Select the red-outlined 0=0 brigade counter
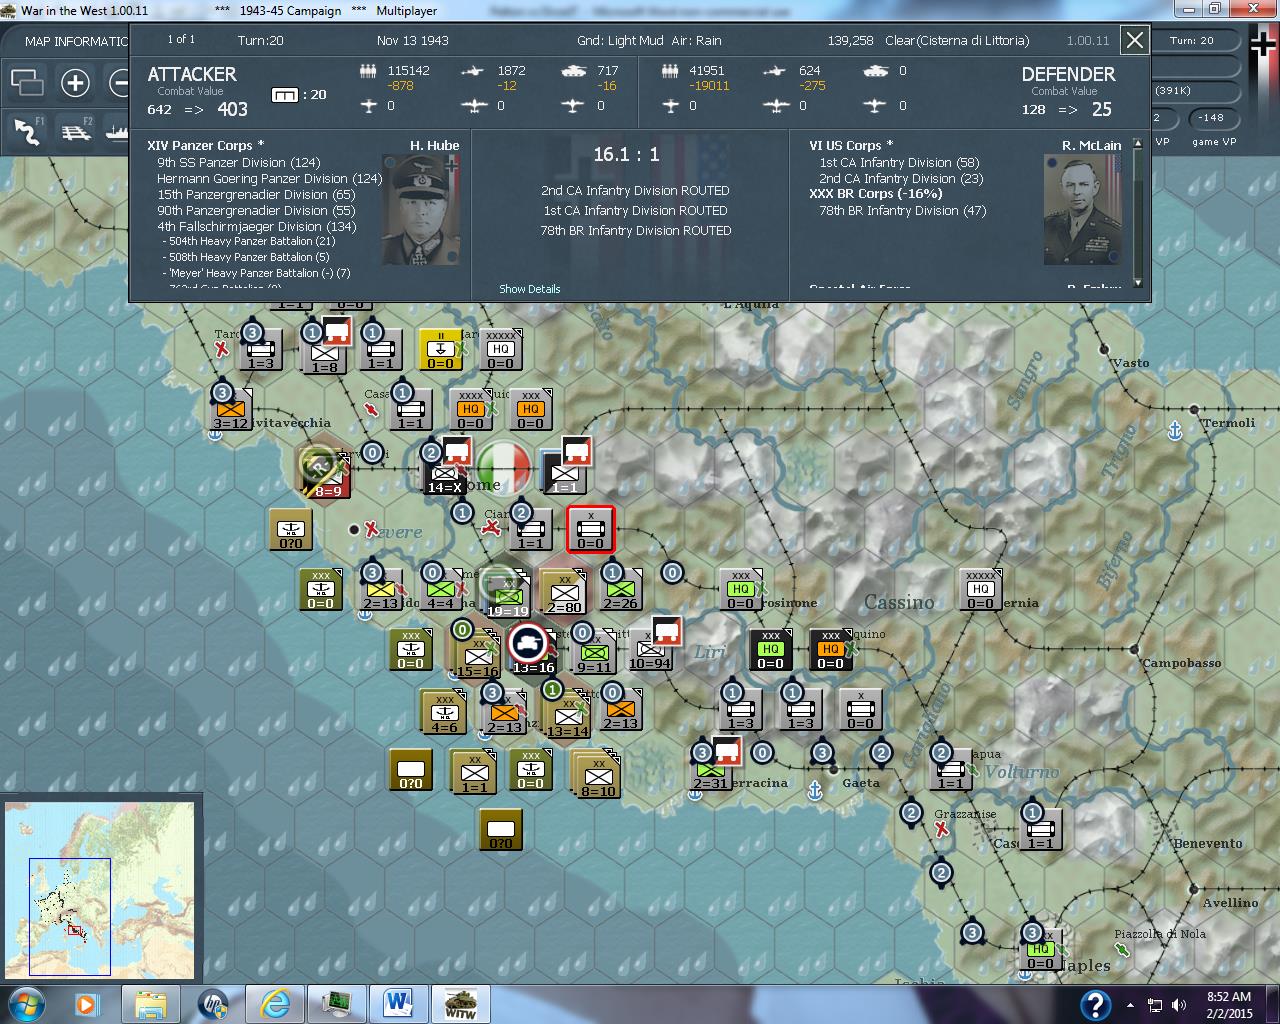 590,529
